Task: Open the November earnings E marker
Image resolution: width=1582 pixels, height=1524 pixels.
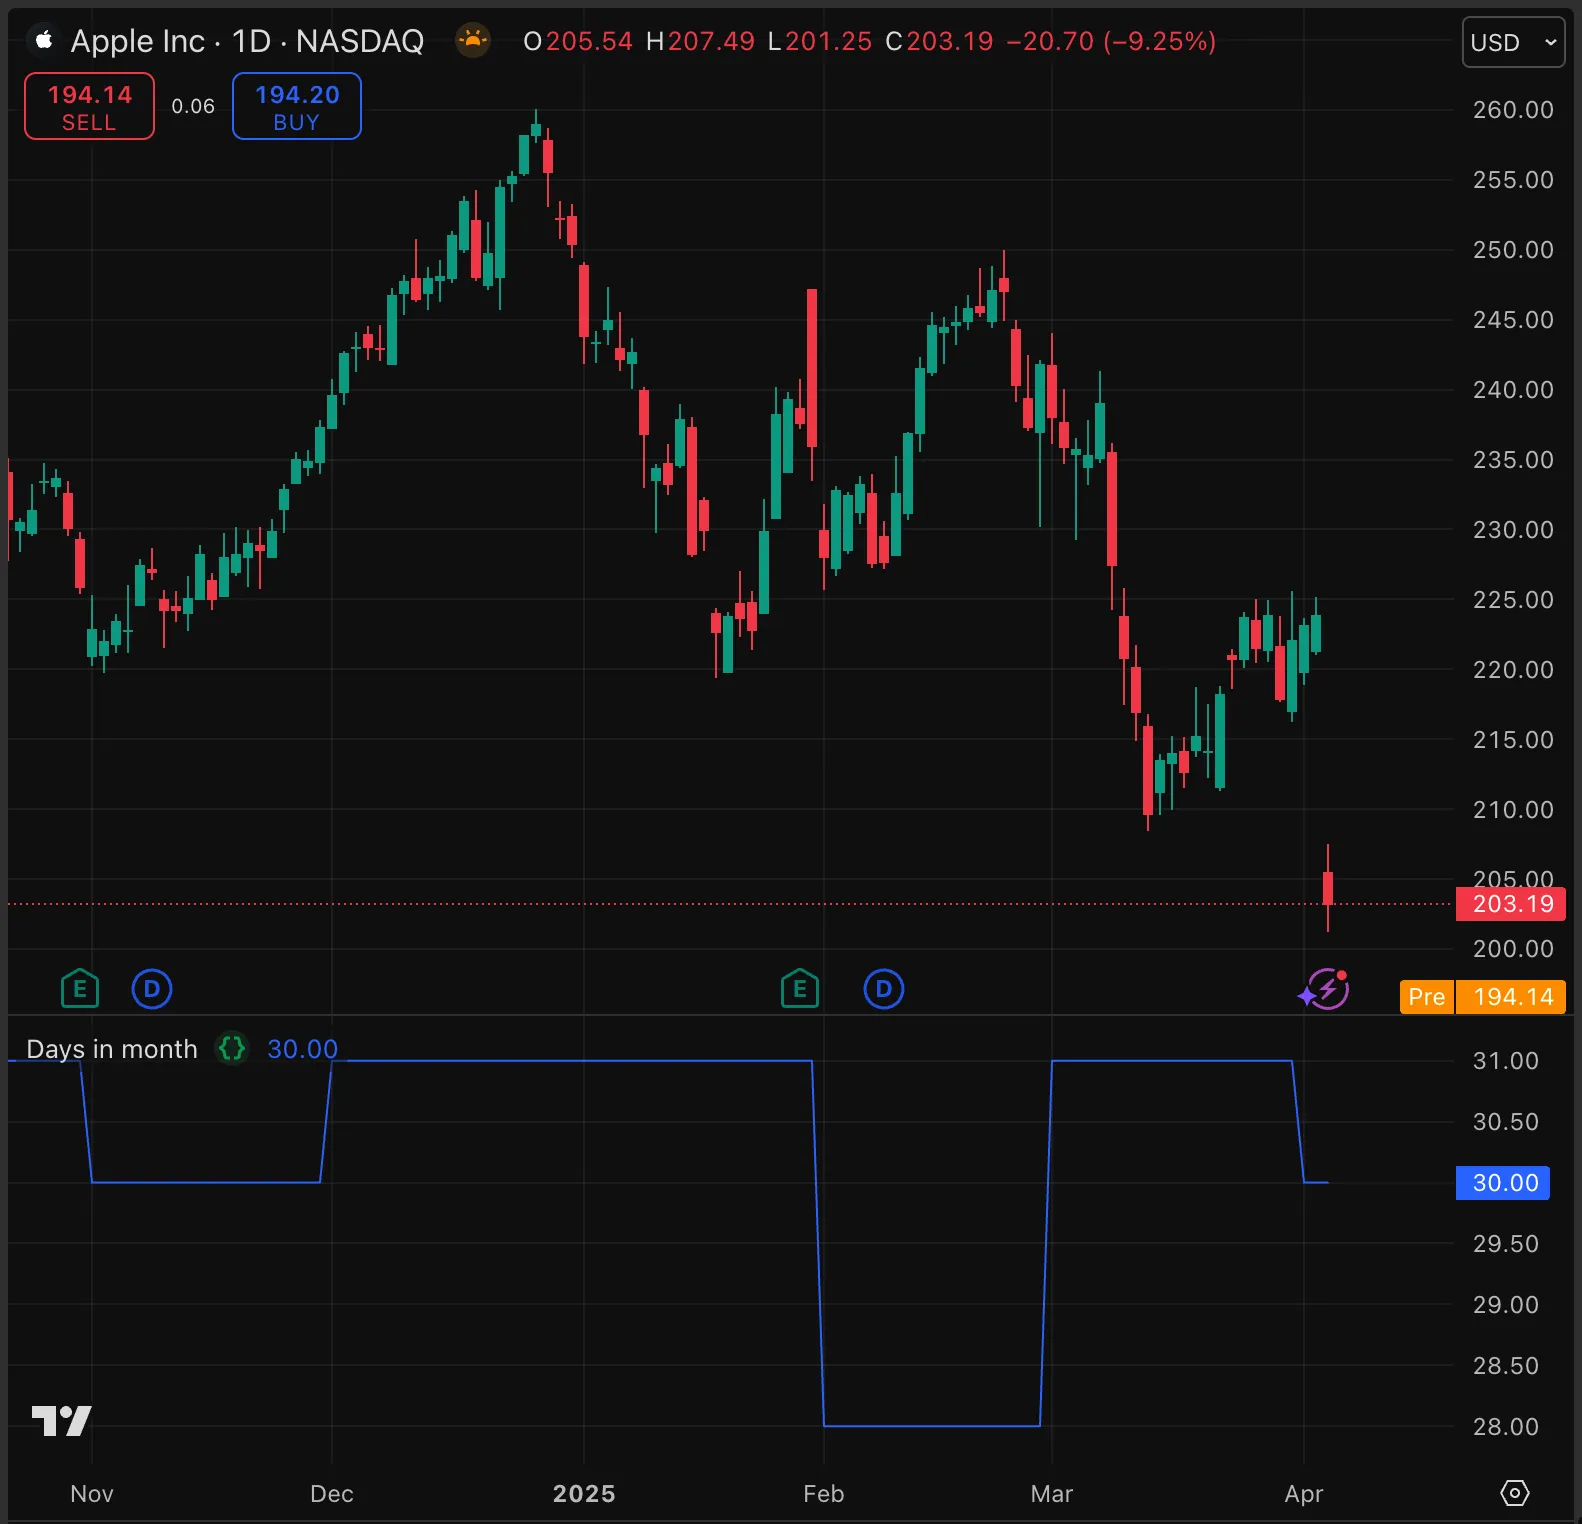Action: coord(80,990)
